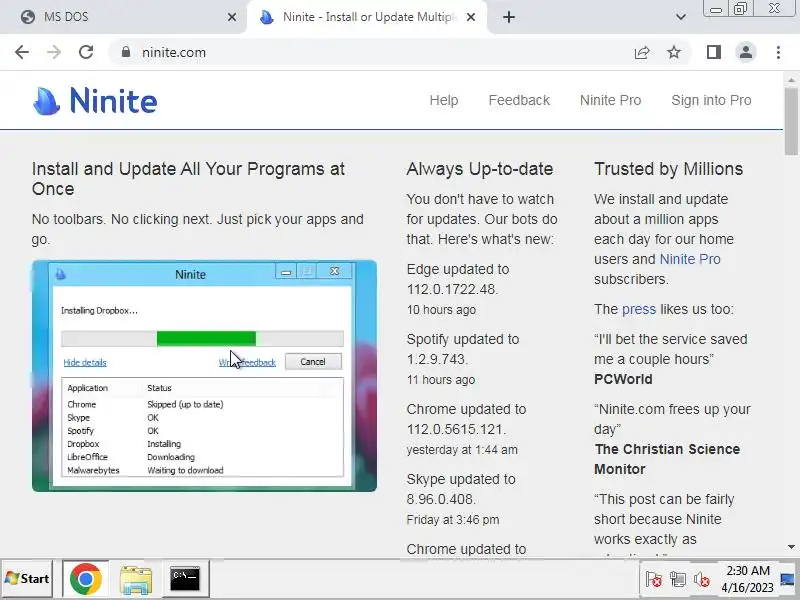Click the Ninite installer screenshot image
The width and height of the screenshot is (800, 600).
(x=204, y=376)
